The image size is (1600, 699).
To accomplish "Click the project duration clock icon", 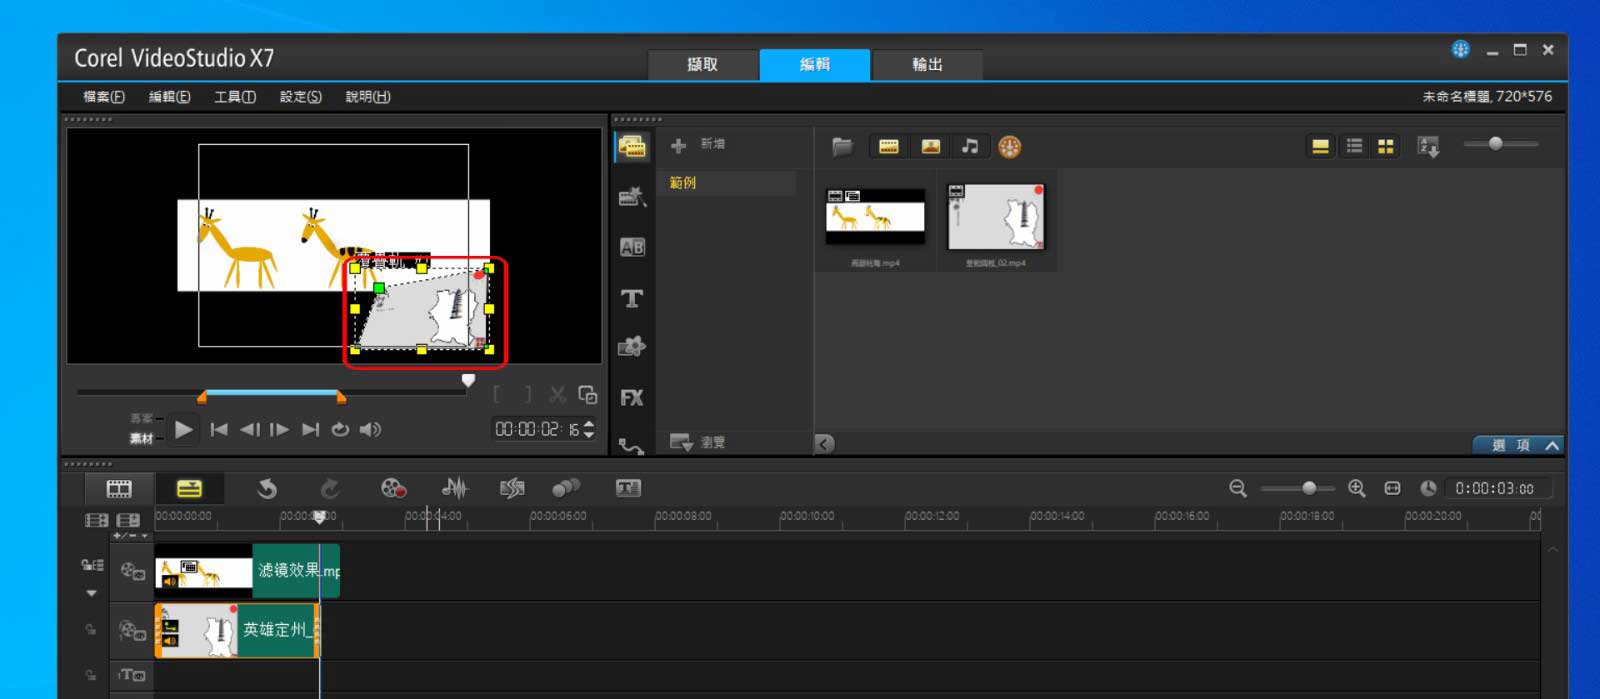I will [1428, 488].
